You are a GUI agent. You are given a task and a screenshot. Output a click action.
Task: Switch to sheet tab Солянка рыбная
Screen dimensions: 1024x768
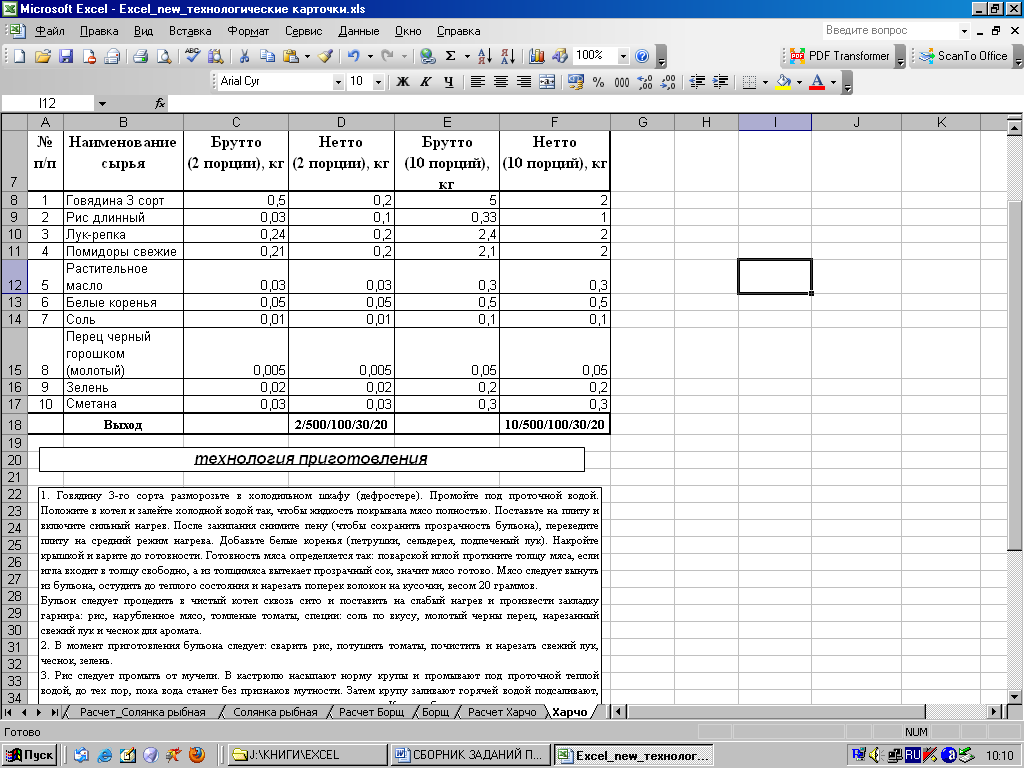click(x=275, y=712)
